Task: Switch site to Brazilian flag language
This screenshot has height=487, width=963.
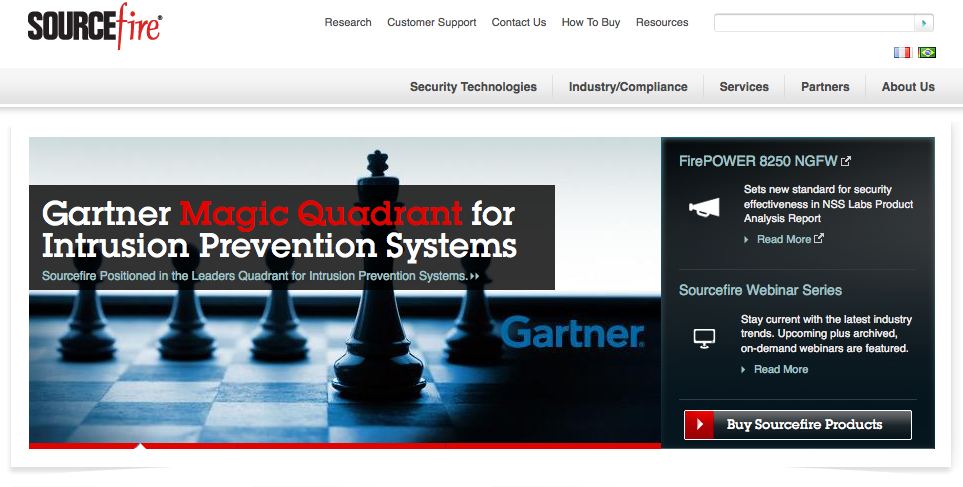Action: pyautogui.click(x=927, y=53)
